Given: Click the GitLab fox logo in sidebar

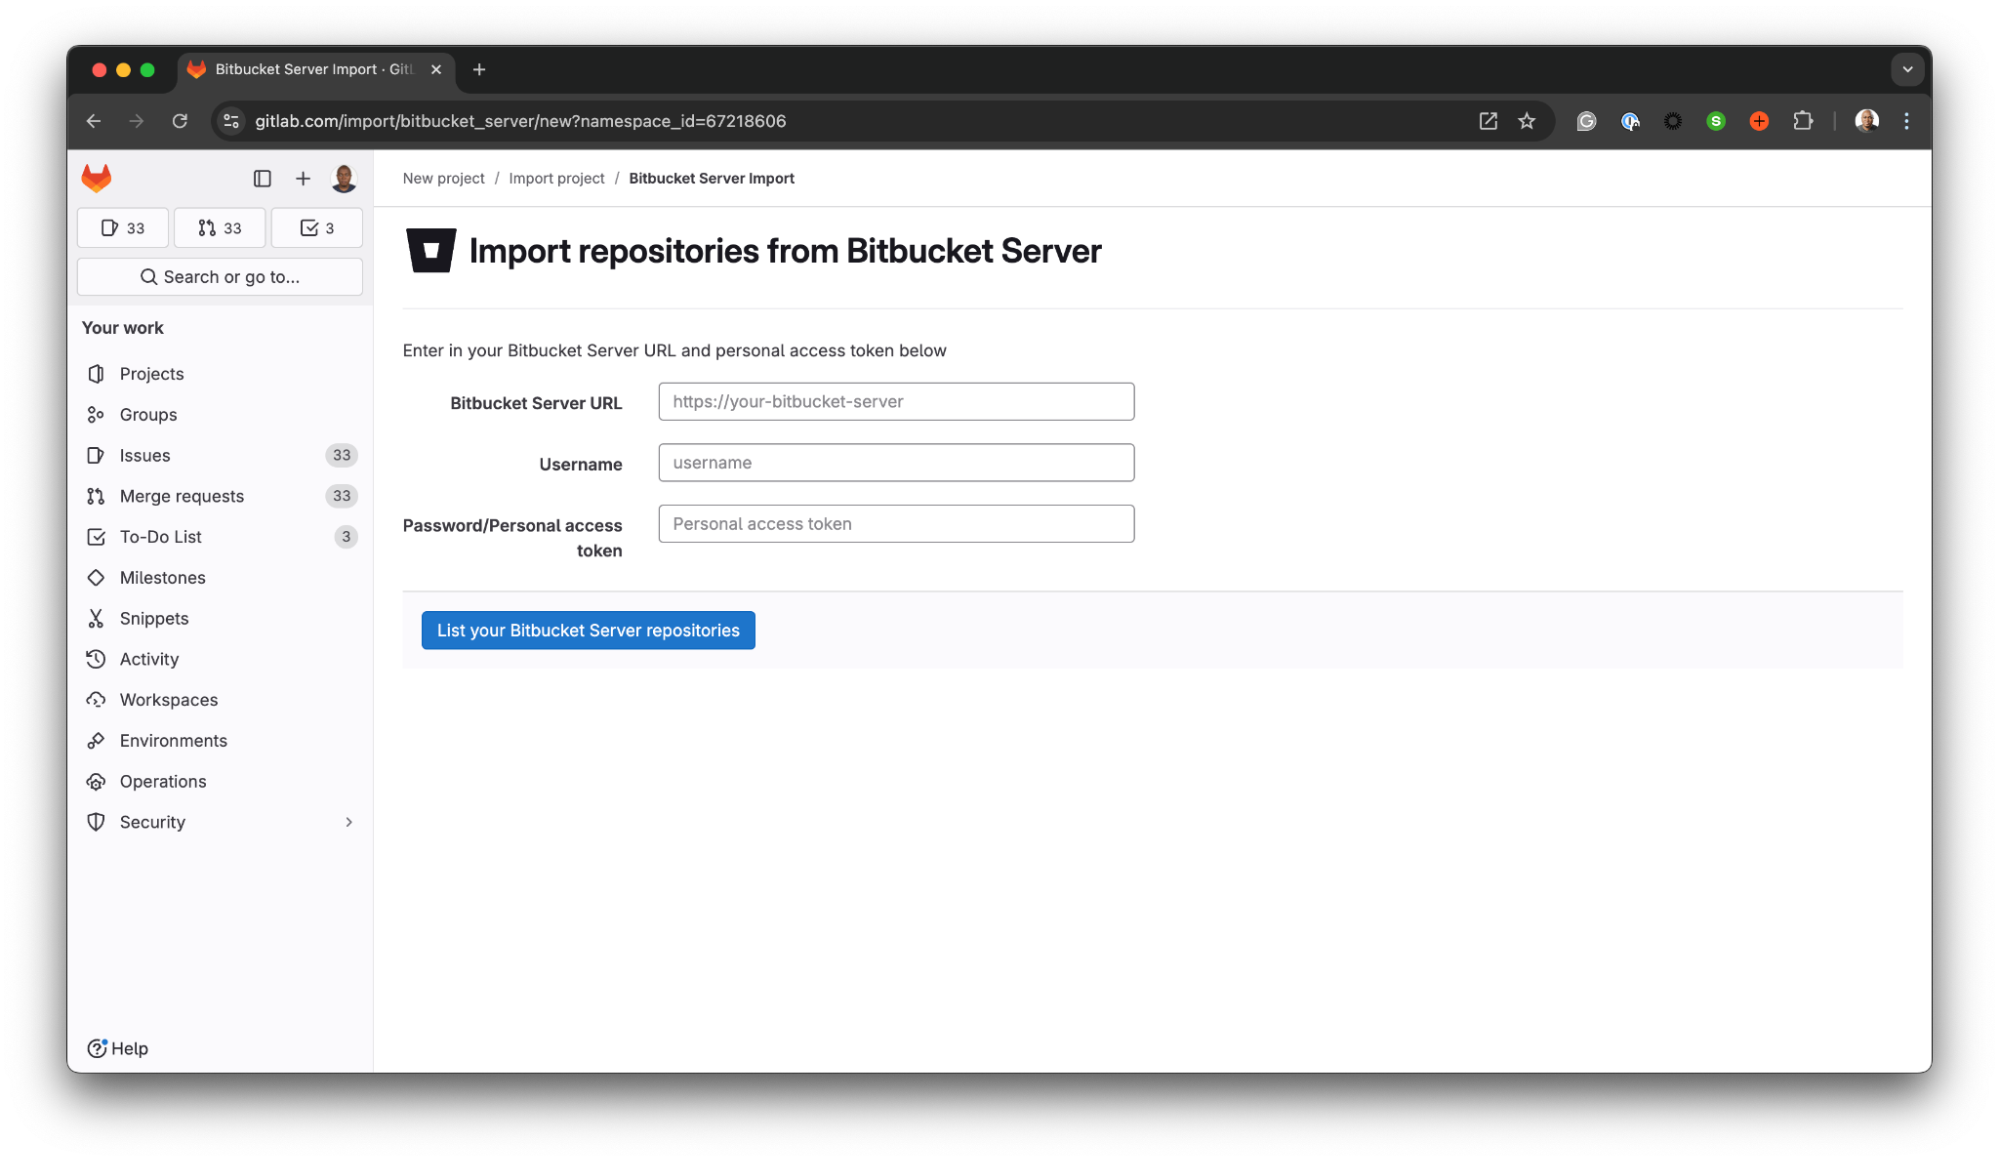Looking at the screenshot, I should [97, 178].
